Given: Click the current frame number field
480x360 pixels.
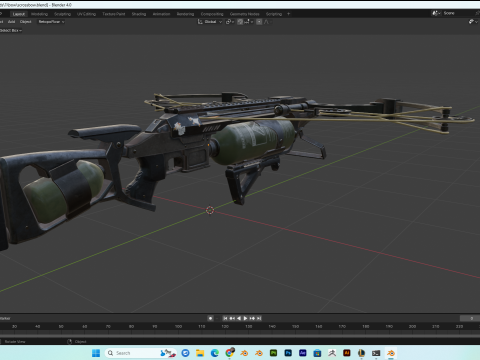Looking at the screenshot, I should tap(470, 318).
